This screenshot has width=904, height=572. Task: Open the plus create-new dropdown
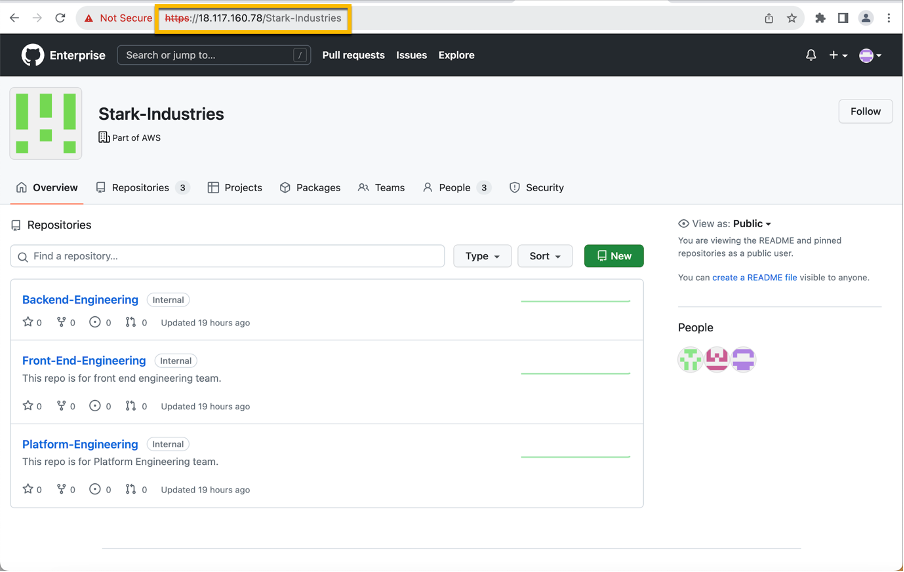click(838, 55)
